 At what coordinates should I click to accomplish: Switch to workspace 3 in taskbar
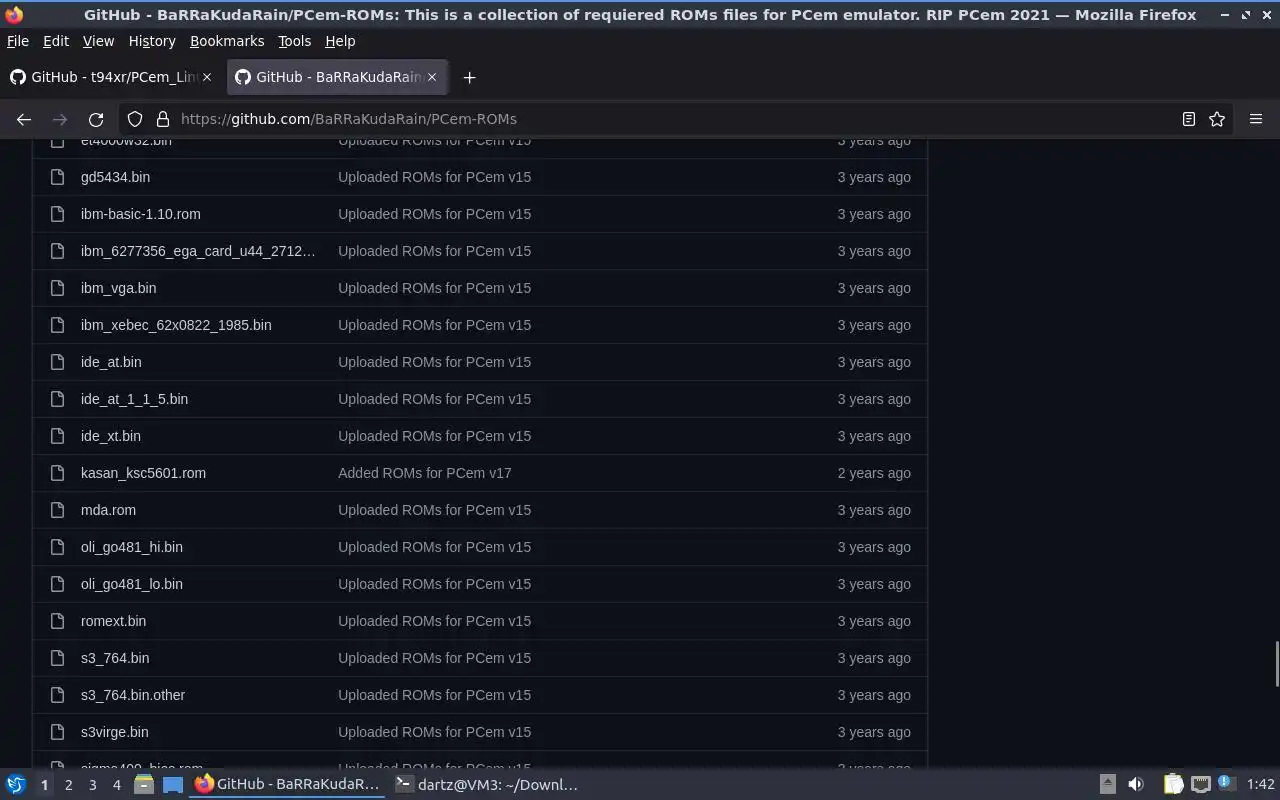tap(92, 785)
